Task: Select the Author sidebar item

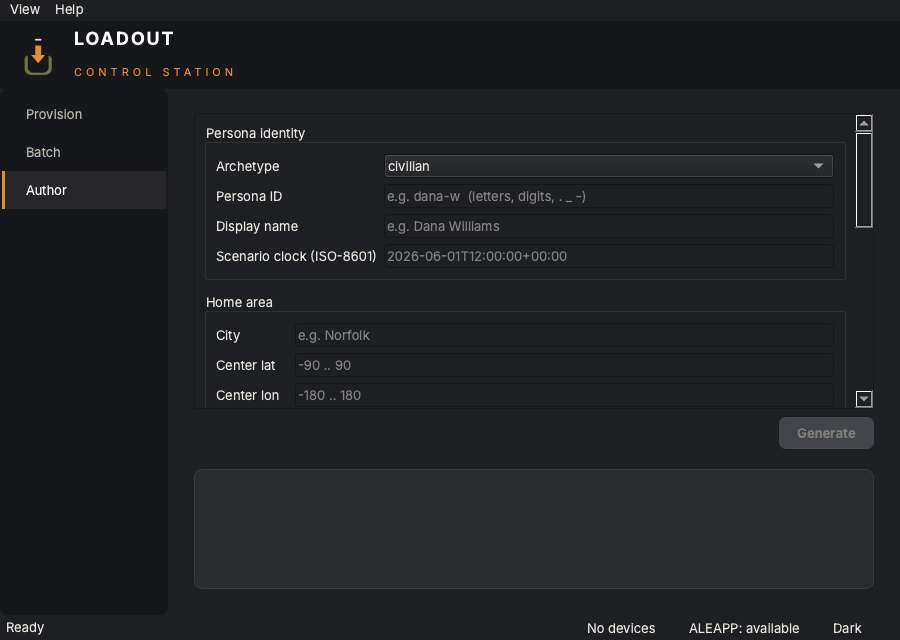Action: click(85, 190)
